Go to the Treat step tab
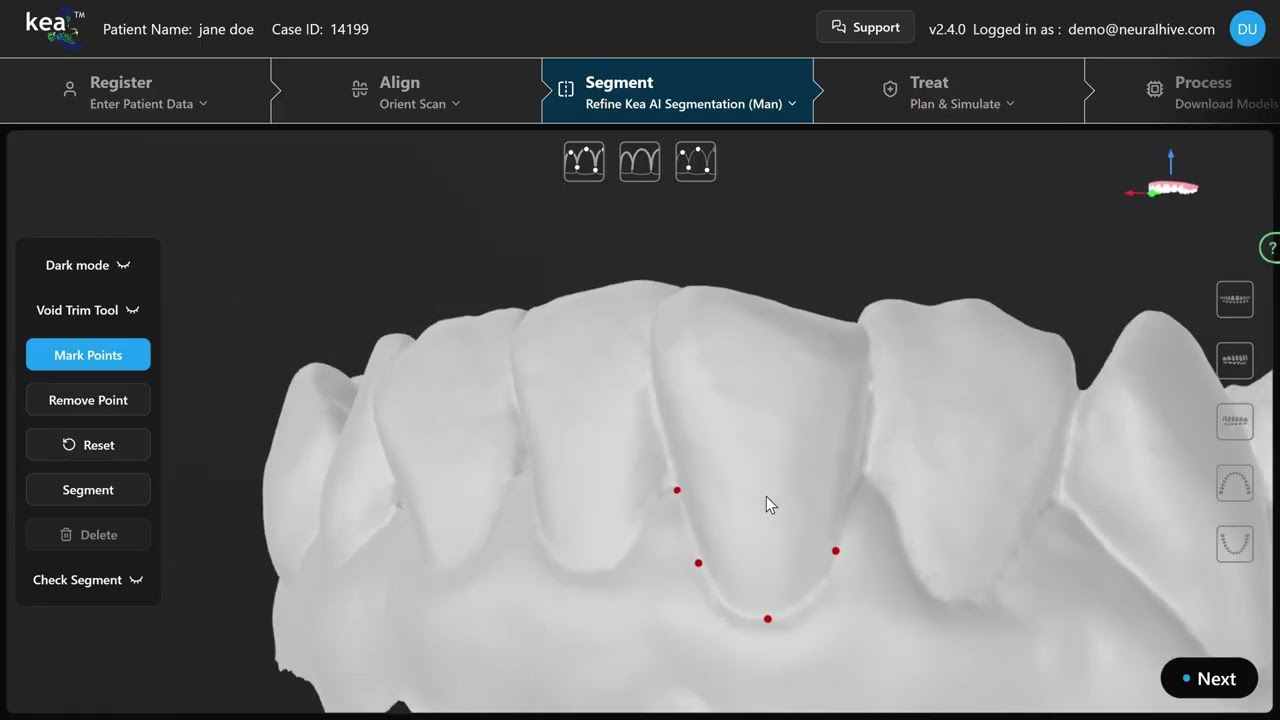The width and height of the screenshot is (1280, 720). [948, 91]
